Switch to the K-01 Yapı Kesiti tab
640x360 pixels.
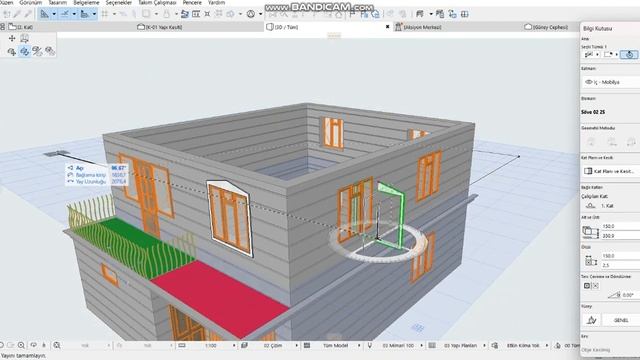pyautogui.click(x=160, y=27)
